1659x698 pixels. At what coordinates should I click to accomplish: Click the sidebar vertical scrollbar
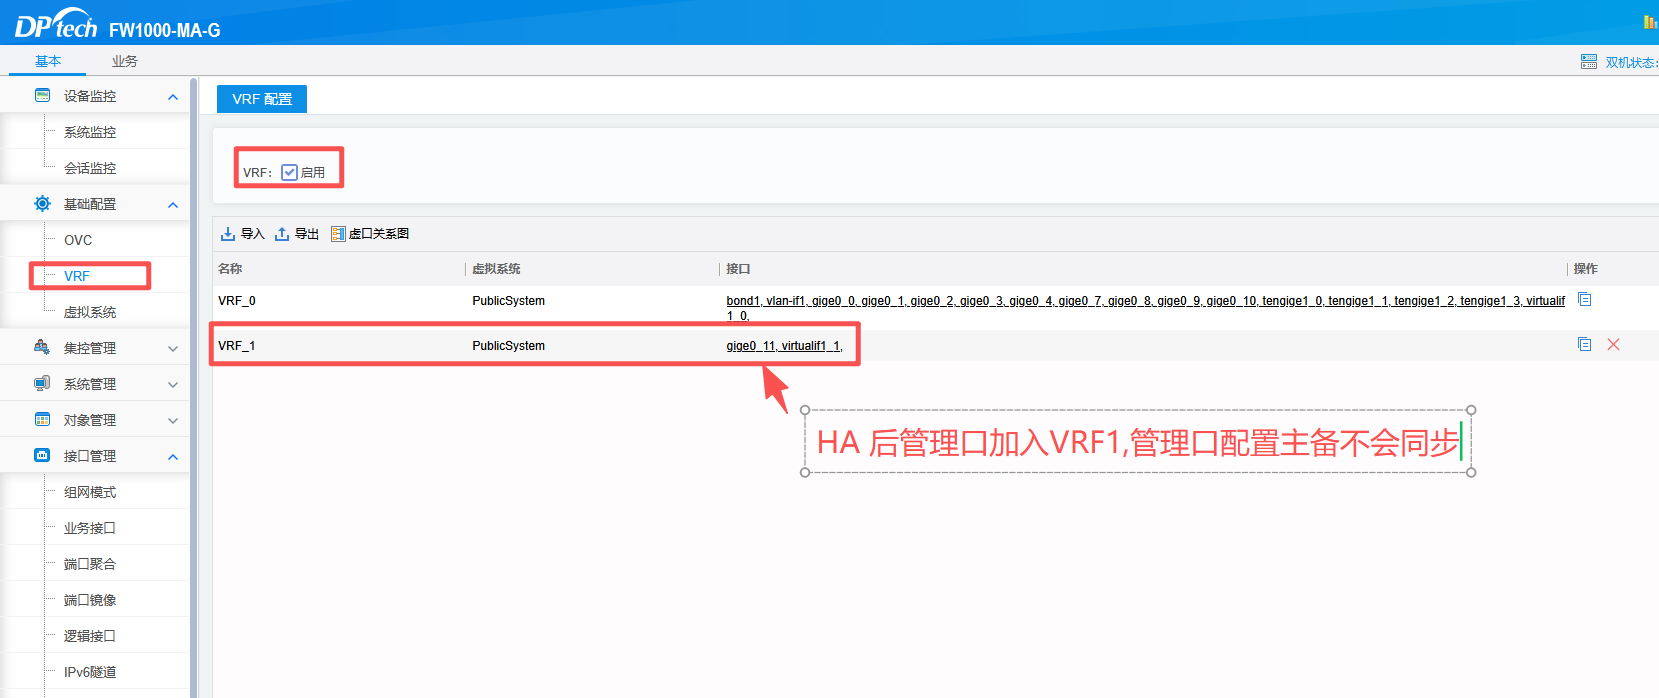[194, 387]
